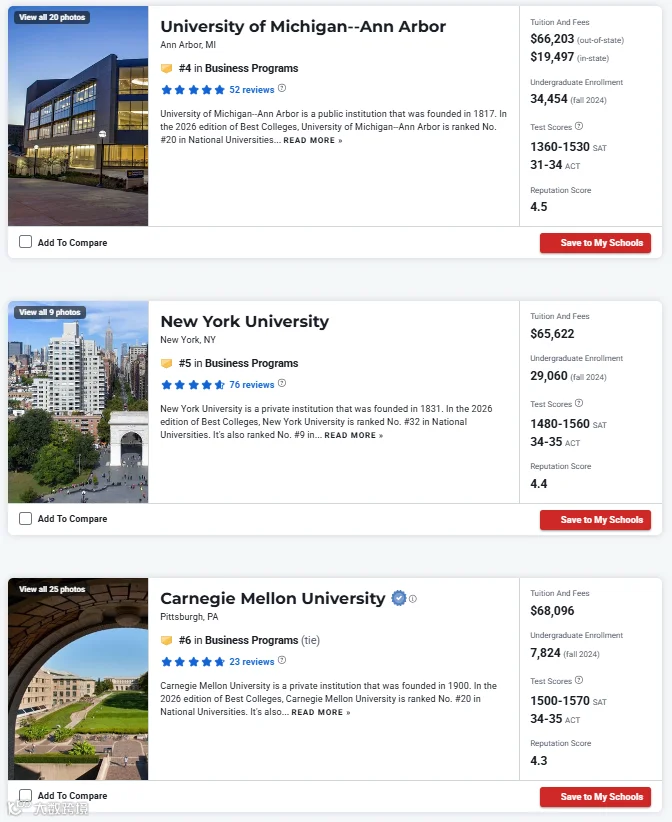
Task: Open View all 25 photos for Carnegie Mellon
Action: coord(52,589)
